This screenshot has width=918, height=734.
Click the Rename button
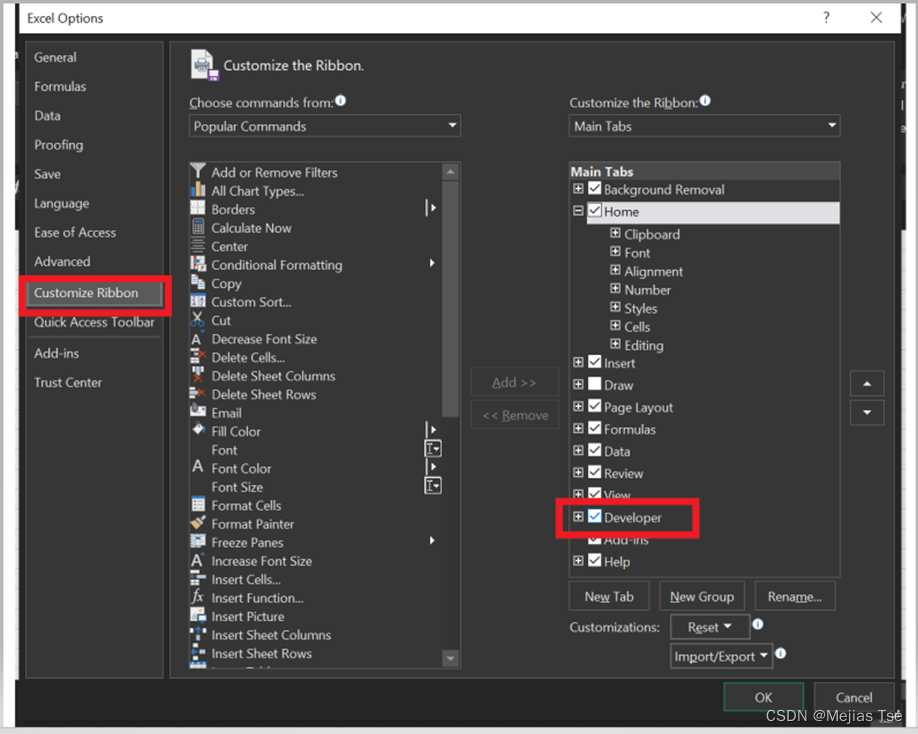point(795,596)
